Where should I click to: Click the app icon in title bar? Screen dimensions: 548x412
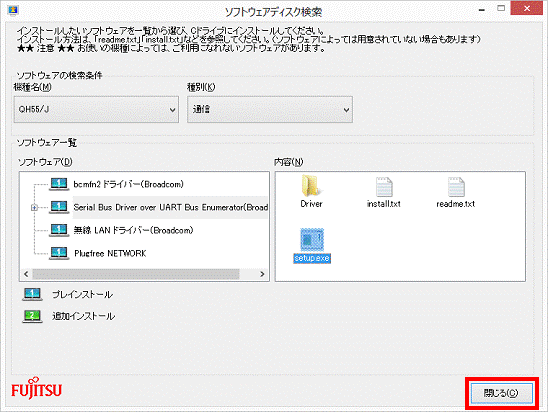(13, 10)
